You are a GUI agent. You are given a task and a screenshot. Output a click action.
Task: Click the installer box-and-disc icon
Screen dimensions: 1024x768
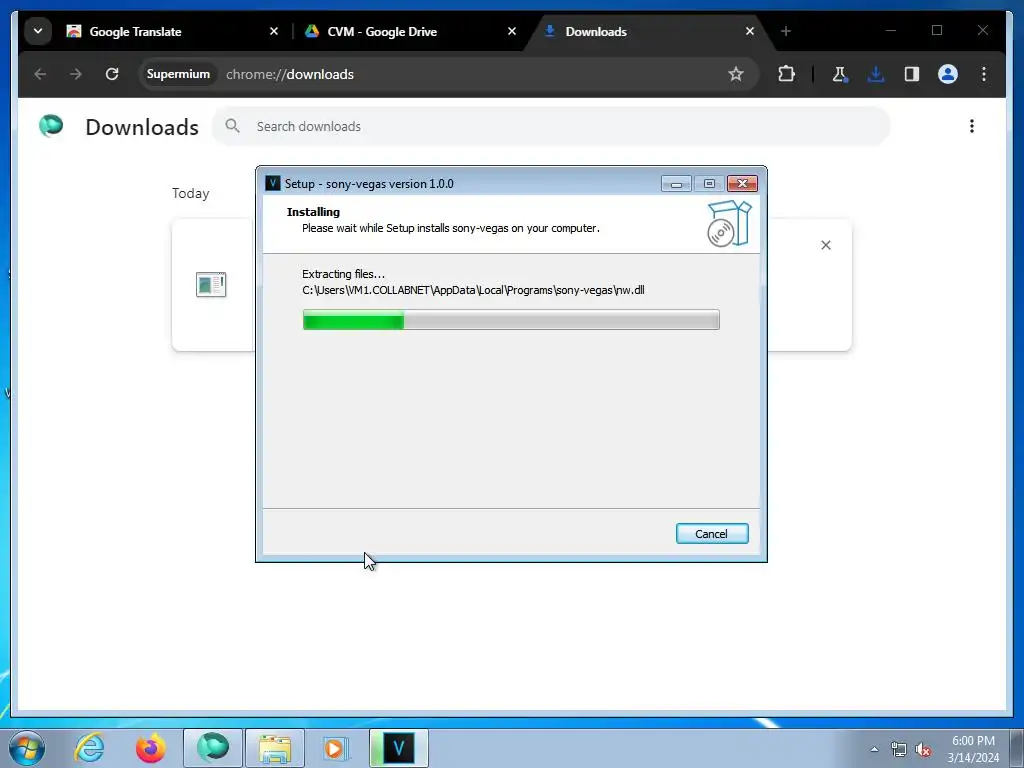729,223
